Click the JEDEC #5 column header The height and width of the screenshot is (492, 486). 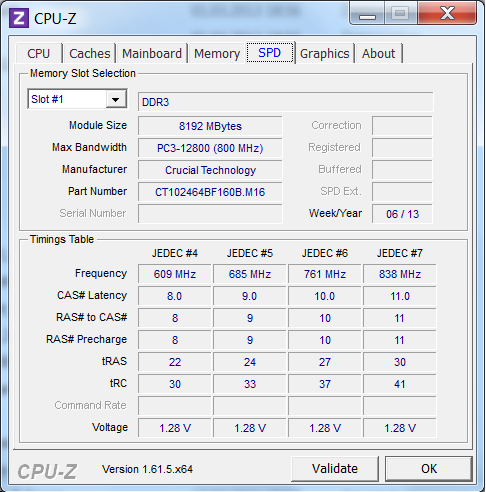pos(250,253)
